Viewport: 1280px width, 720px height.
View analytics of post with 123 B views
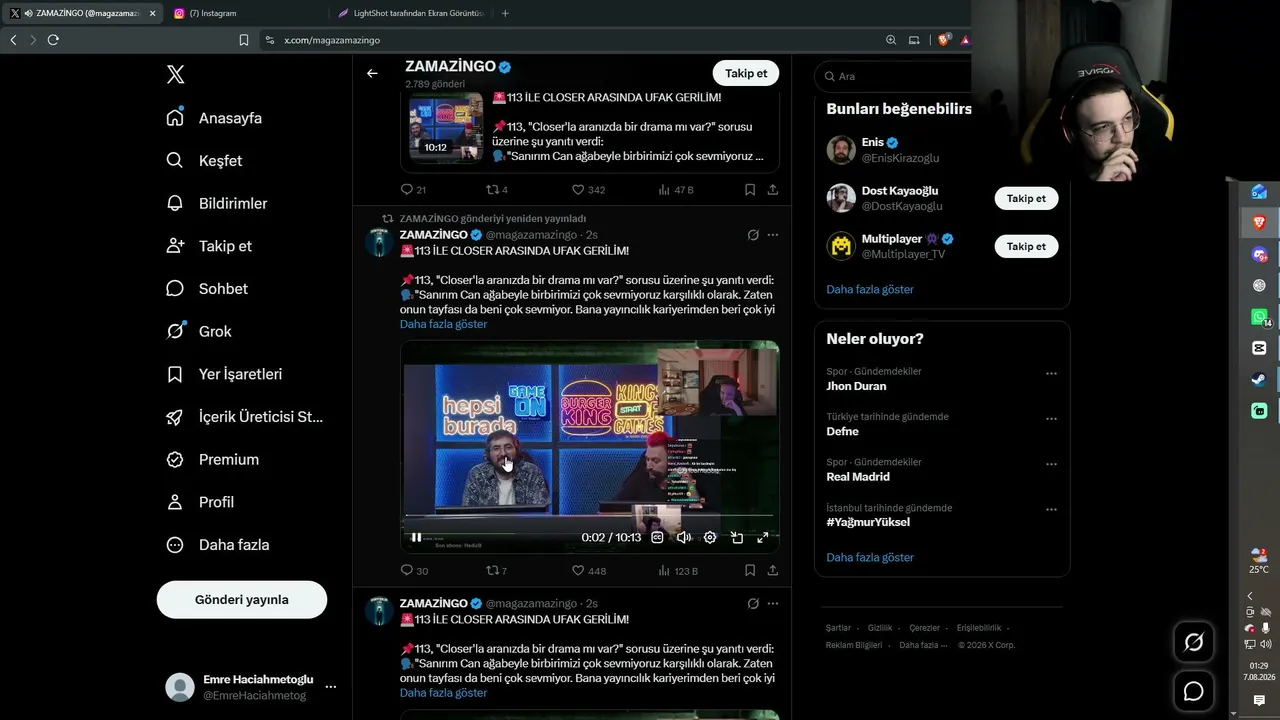678,571
